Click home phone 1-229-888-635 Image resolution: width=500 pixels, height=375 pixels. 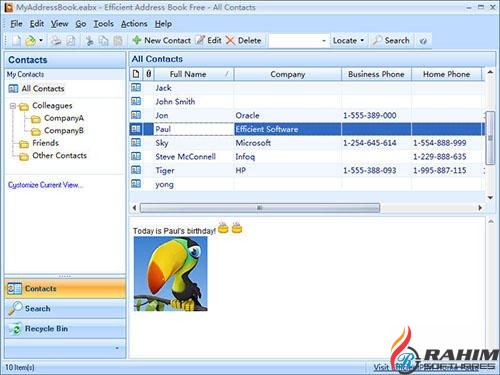tap(440, 157)
